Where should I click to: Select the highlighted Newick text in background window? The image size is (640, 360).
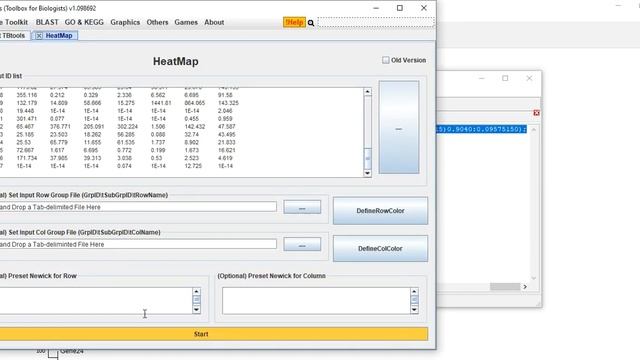(482, 129)
